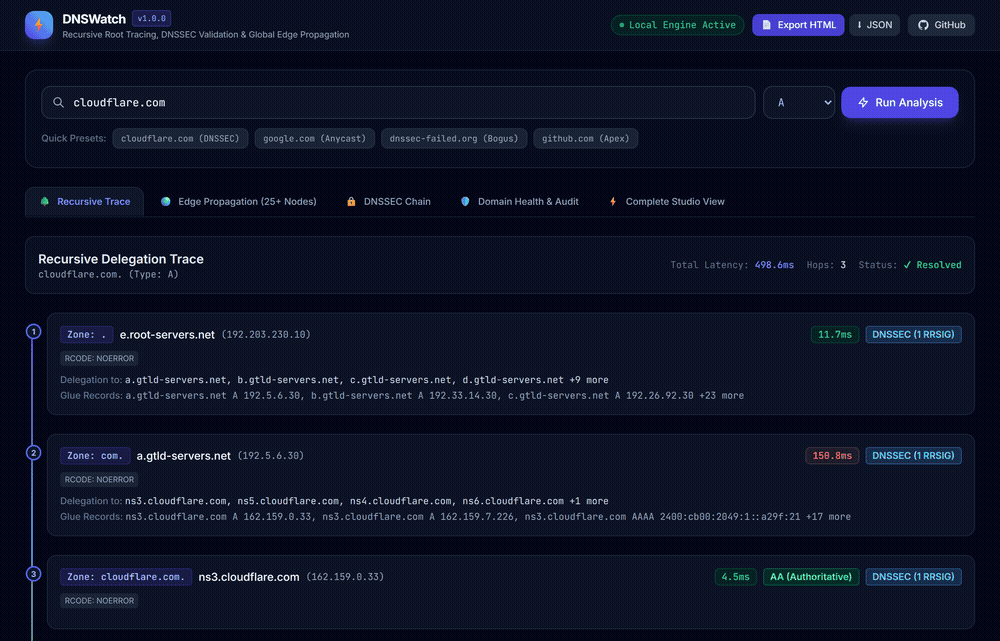Click DNSSEC (1 RRSIG) badge on ns3.cloudflare.com row
This screenshot has height=641, width=1000.
[x=913, y=577]
